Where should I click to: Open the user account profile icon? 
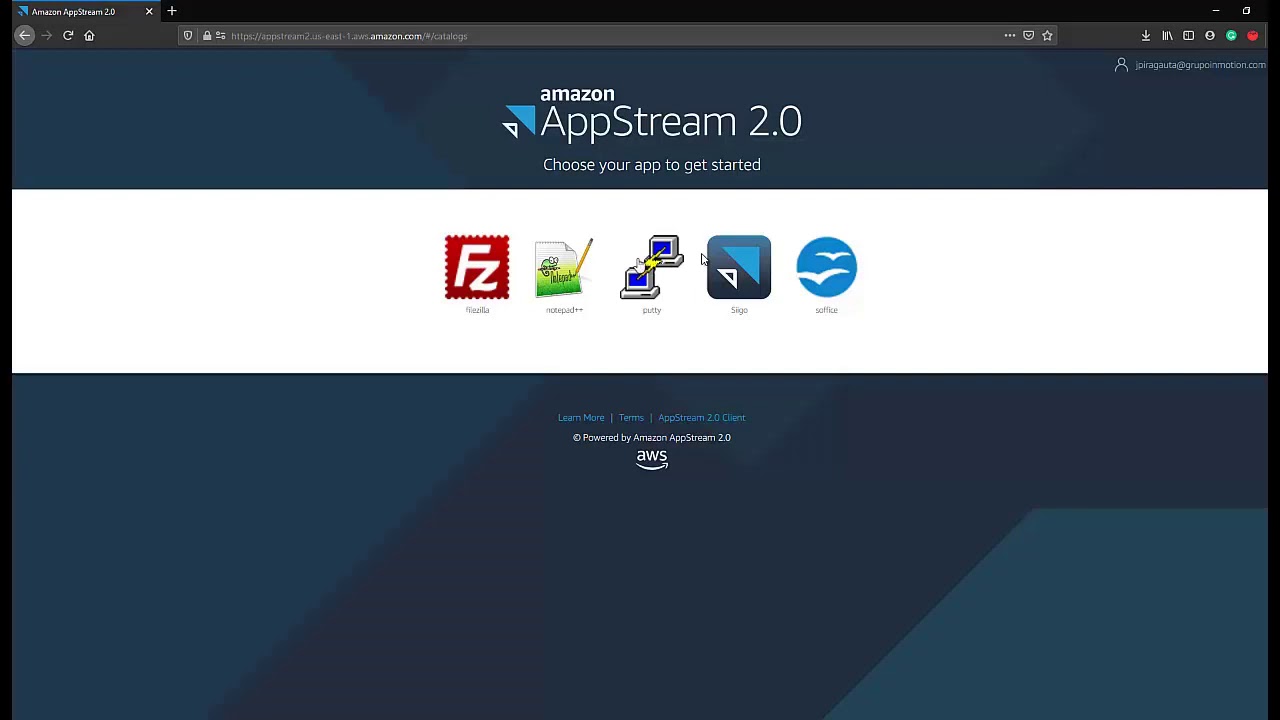click(x=1121, y=65)
